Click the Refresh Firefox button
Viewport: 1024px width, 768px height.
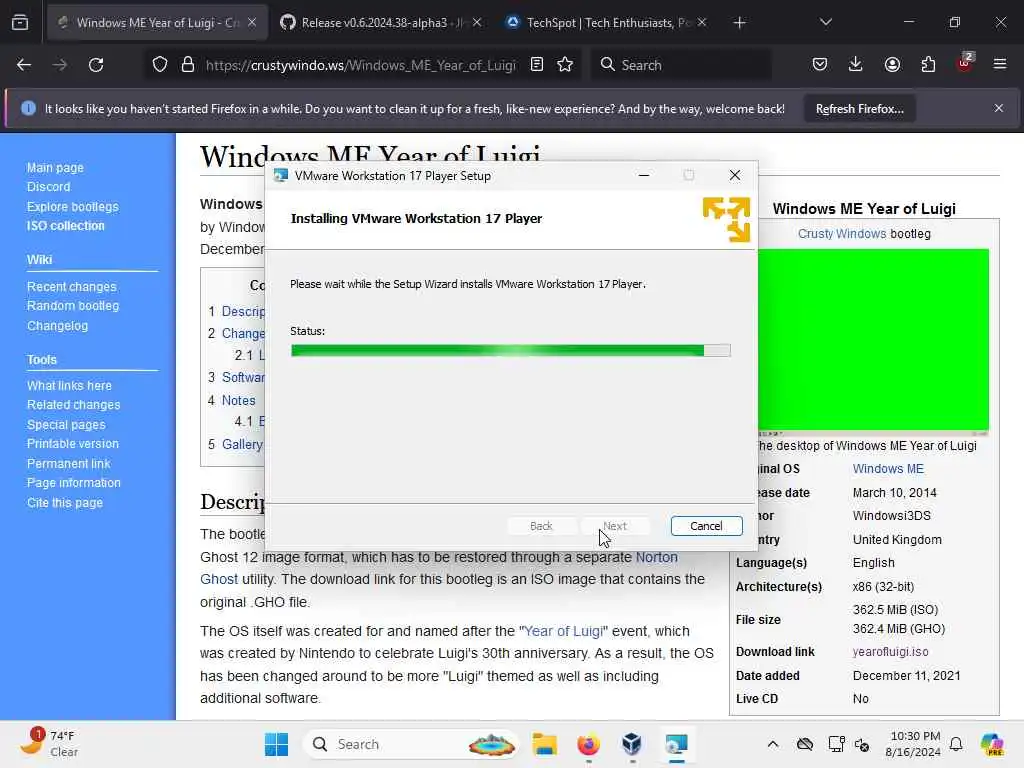pos(859,109)
